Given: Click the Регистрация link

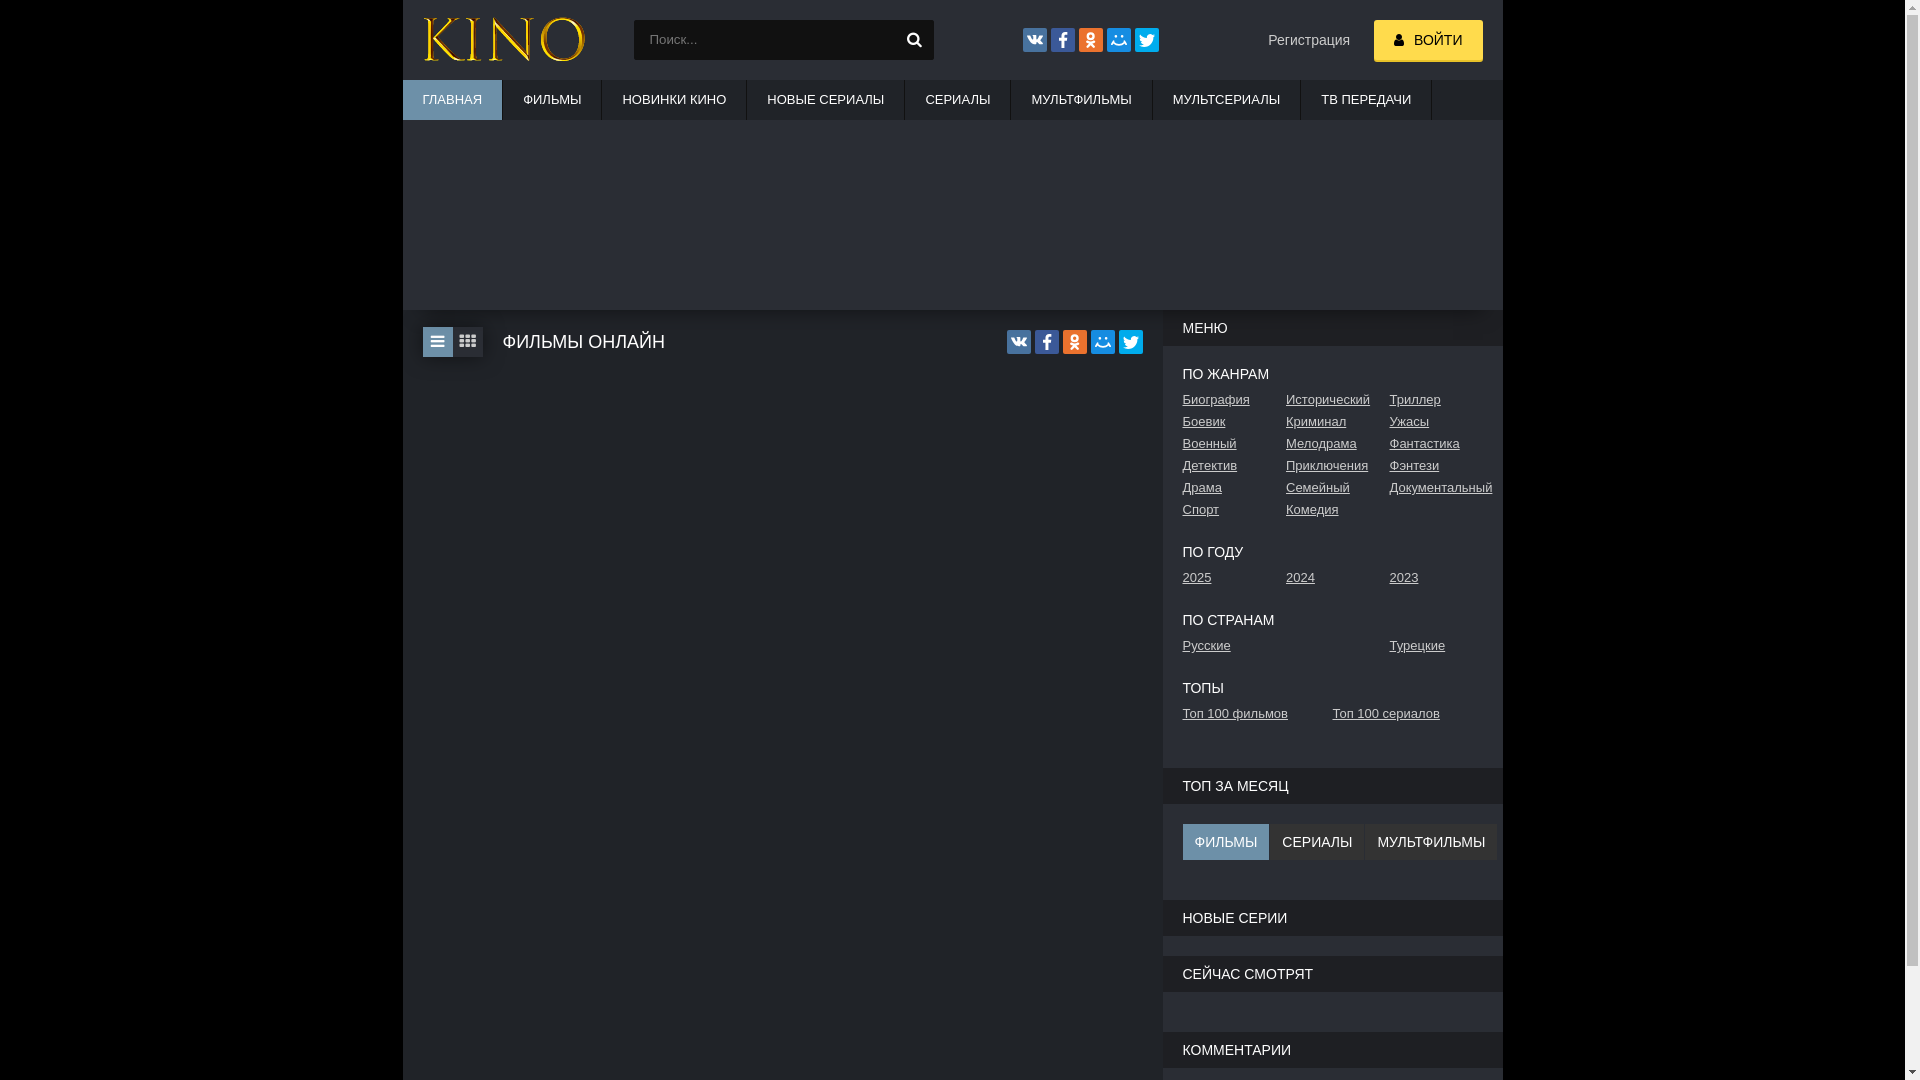Looking at the screenshot, I should point(1308,40).
